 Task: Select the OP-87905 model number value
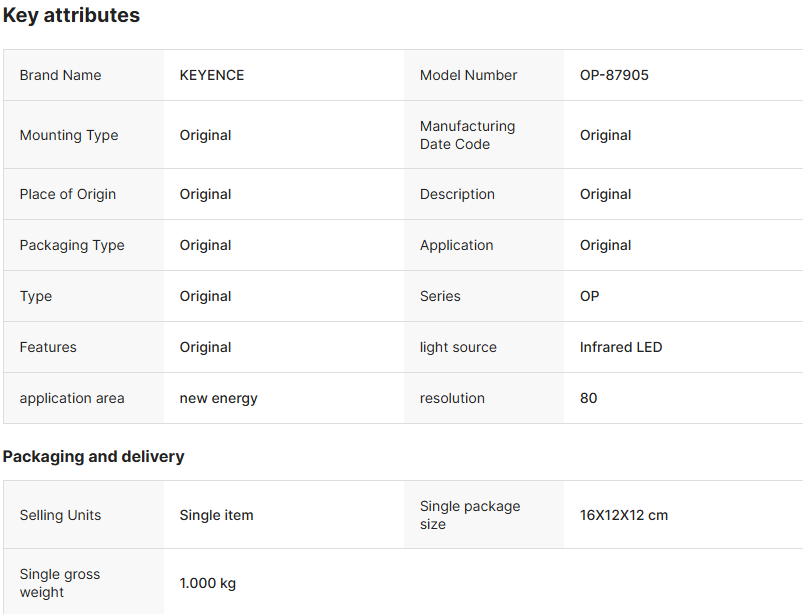coord(614,75)
